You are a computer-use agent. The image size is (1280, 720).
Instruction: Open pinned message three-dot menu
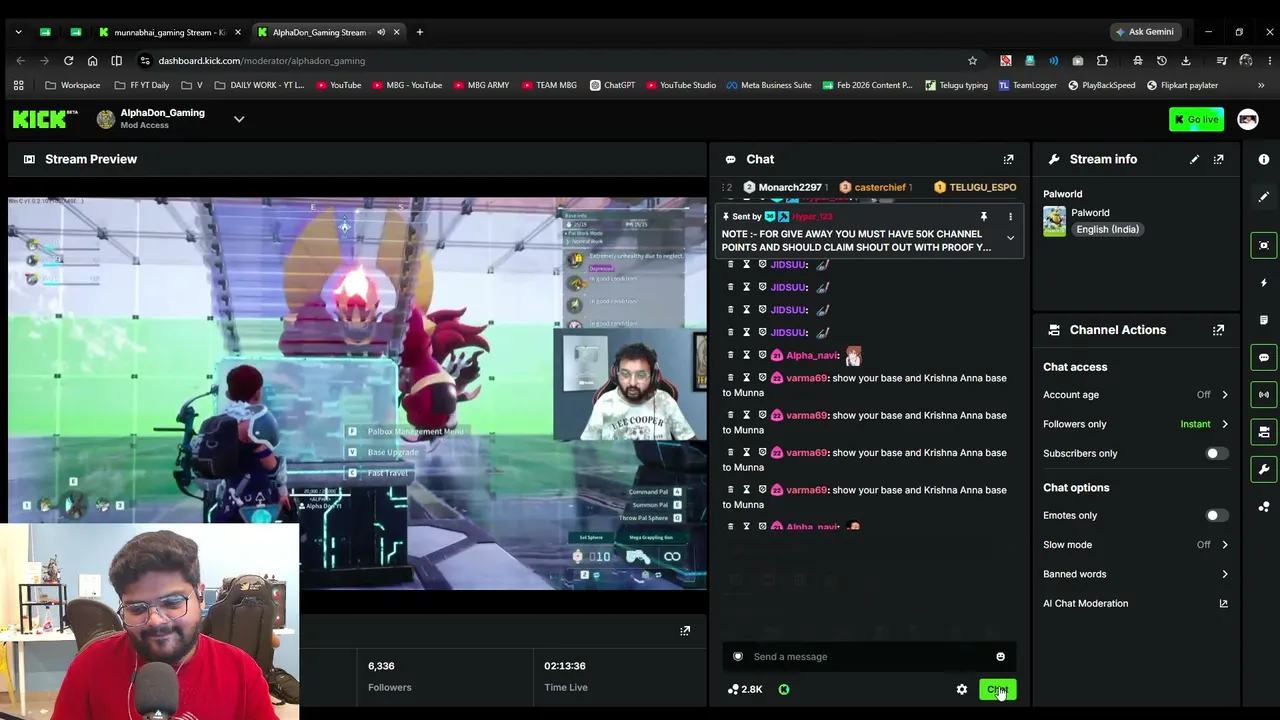coord(1010,216)
